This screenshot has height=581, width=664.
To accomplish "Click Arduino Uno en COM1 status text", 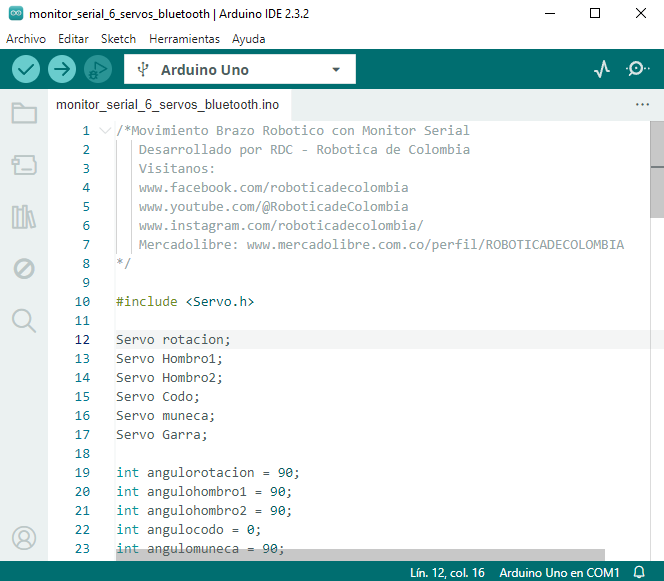I will 559,572.
